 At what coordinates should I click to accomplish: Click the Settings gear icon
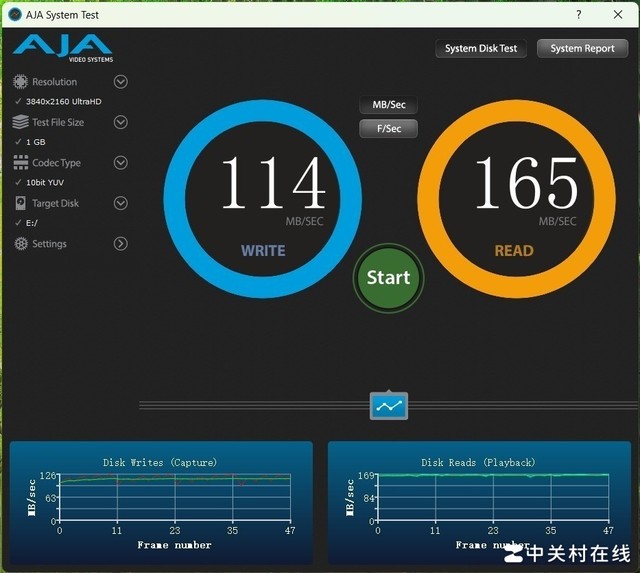click(x=21, y=244)
